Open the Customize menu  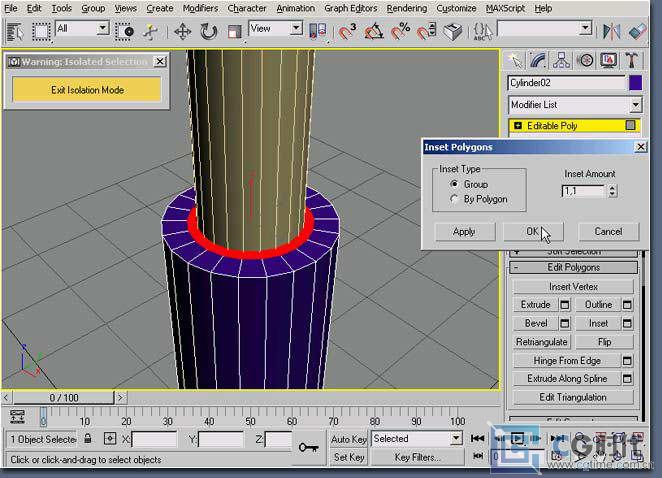(x=456, y=8)
